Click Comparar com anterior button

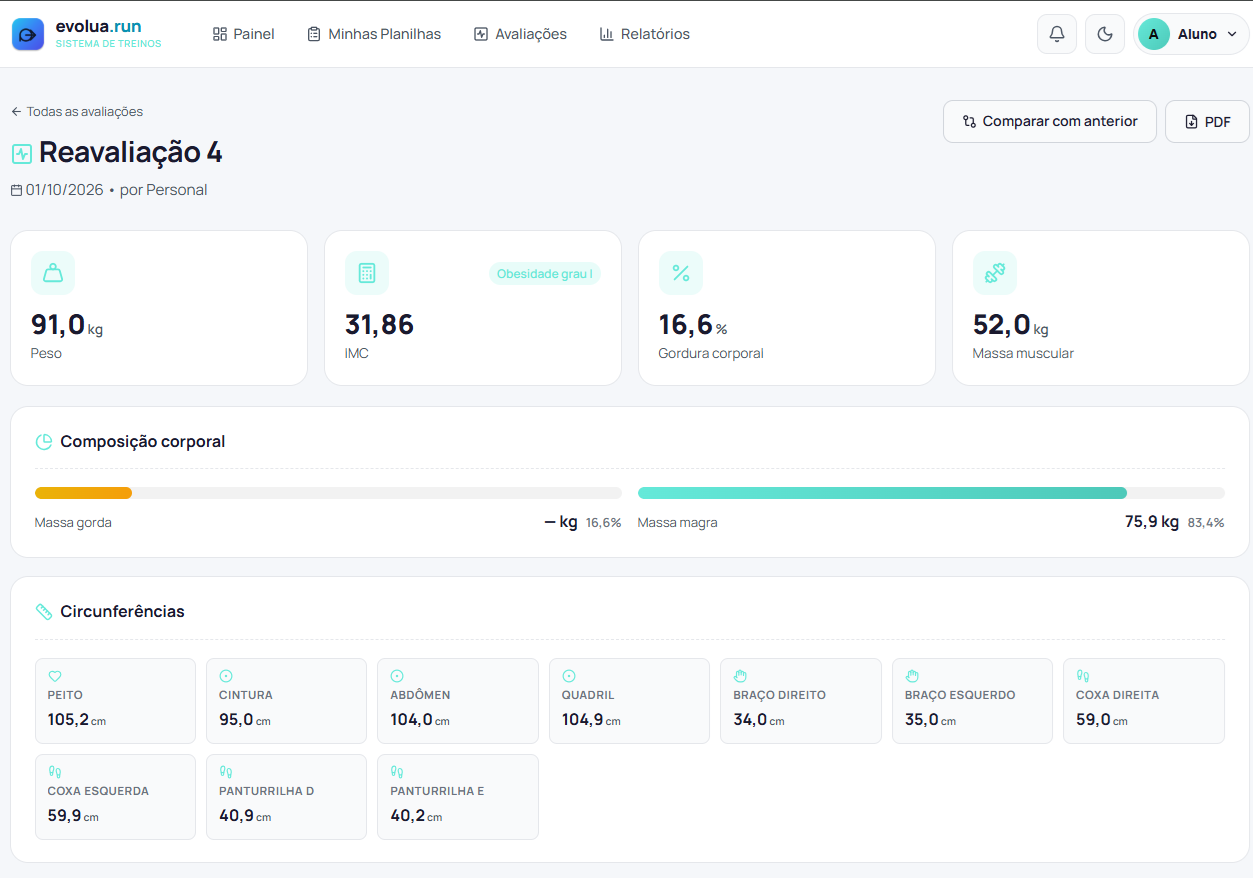point(1050,121)
